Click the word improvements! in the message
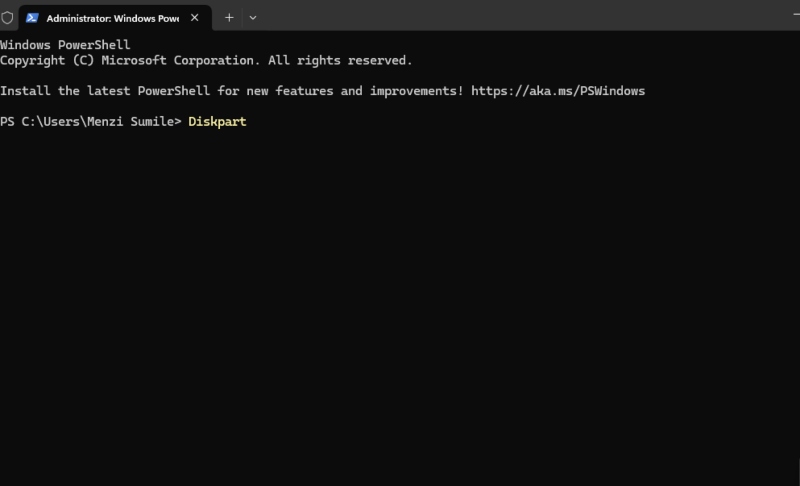The image size is (800, 486). [416, 91]
